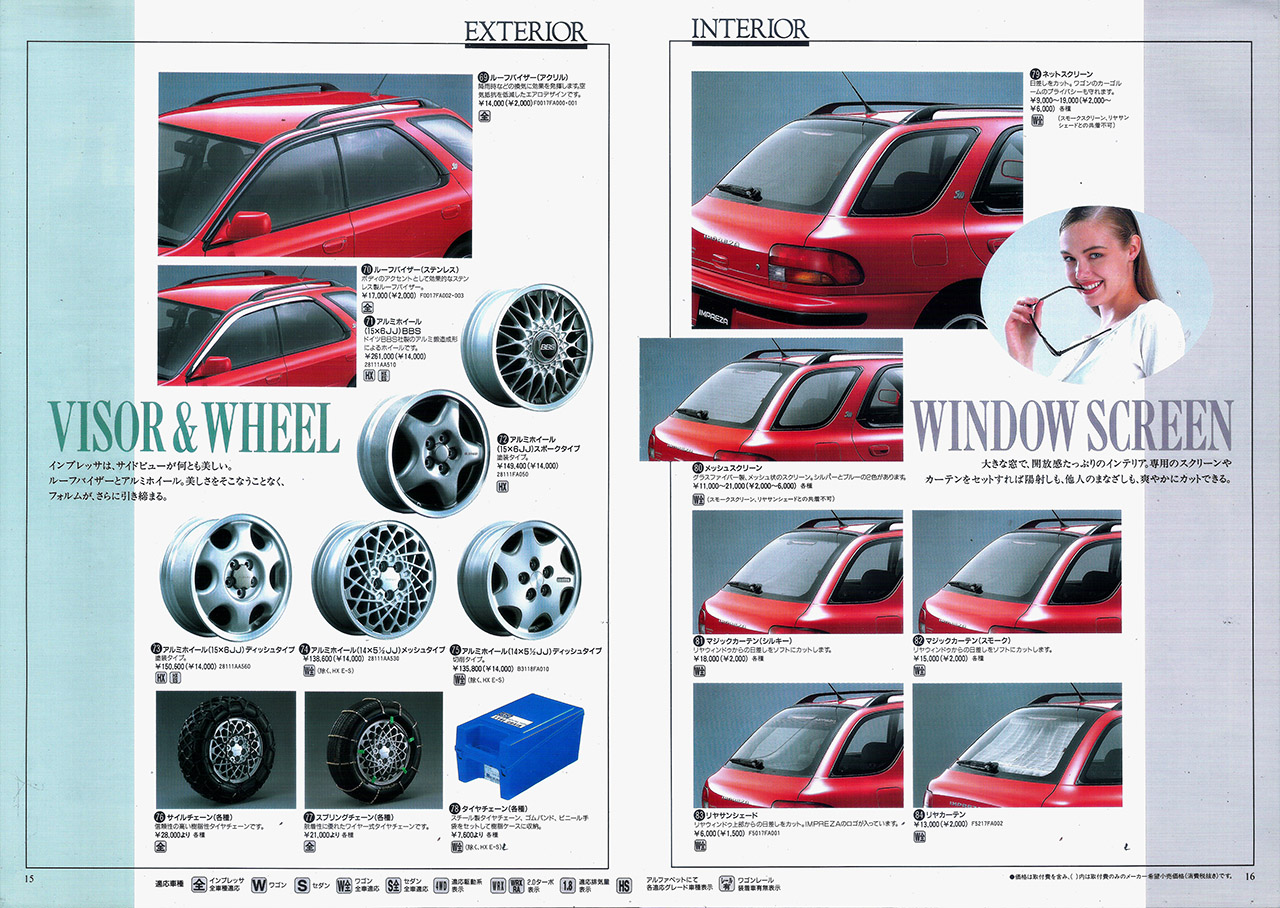Click the 全 badge under Sile chain item 76
This screenshot has height=908, width=1280.
point(161,846)
